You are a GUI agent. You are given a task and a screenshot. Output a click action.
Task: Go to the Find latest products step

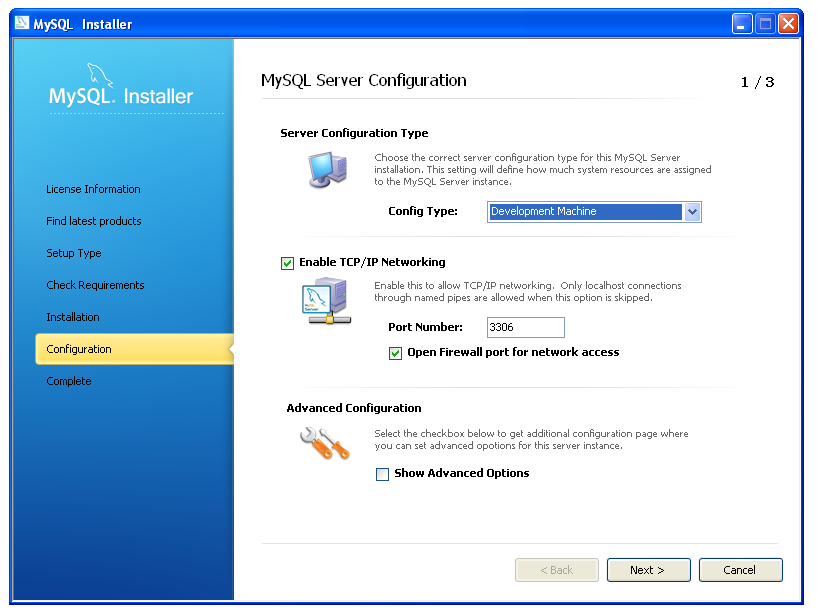point(94,221)
